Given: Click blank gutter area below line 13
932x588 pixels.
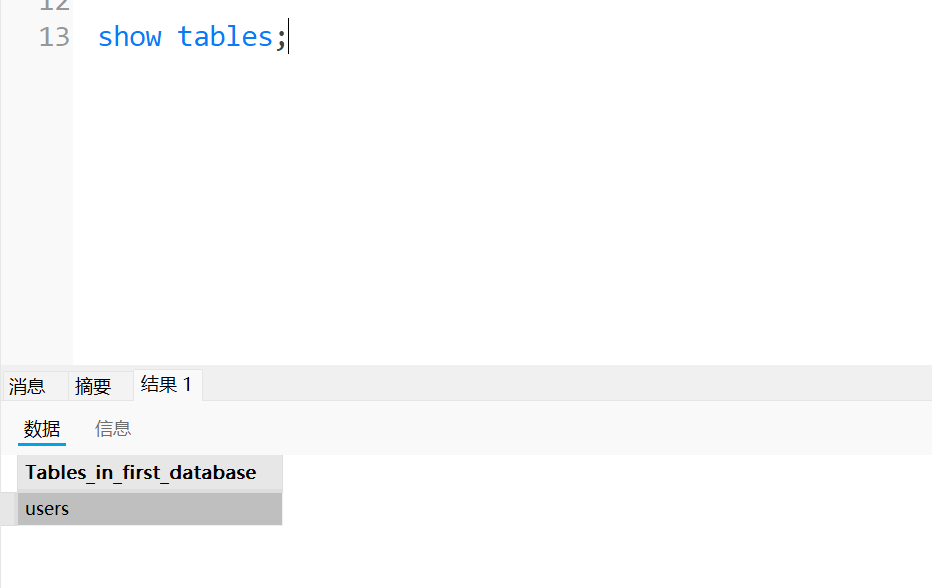Looking at the screenshot, I should pyautogui.click(x=37, y=200).
